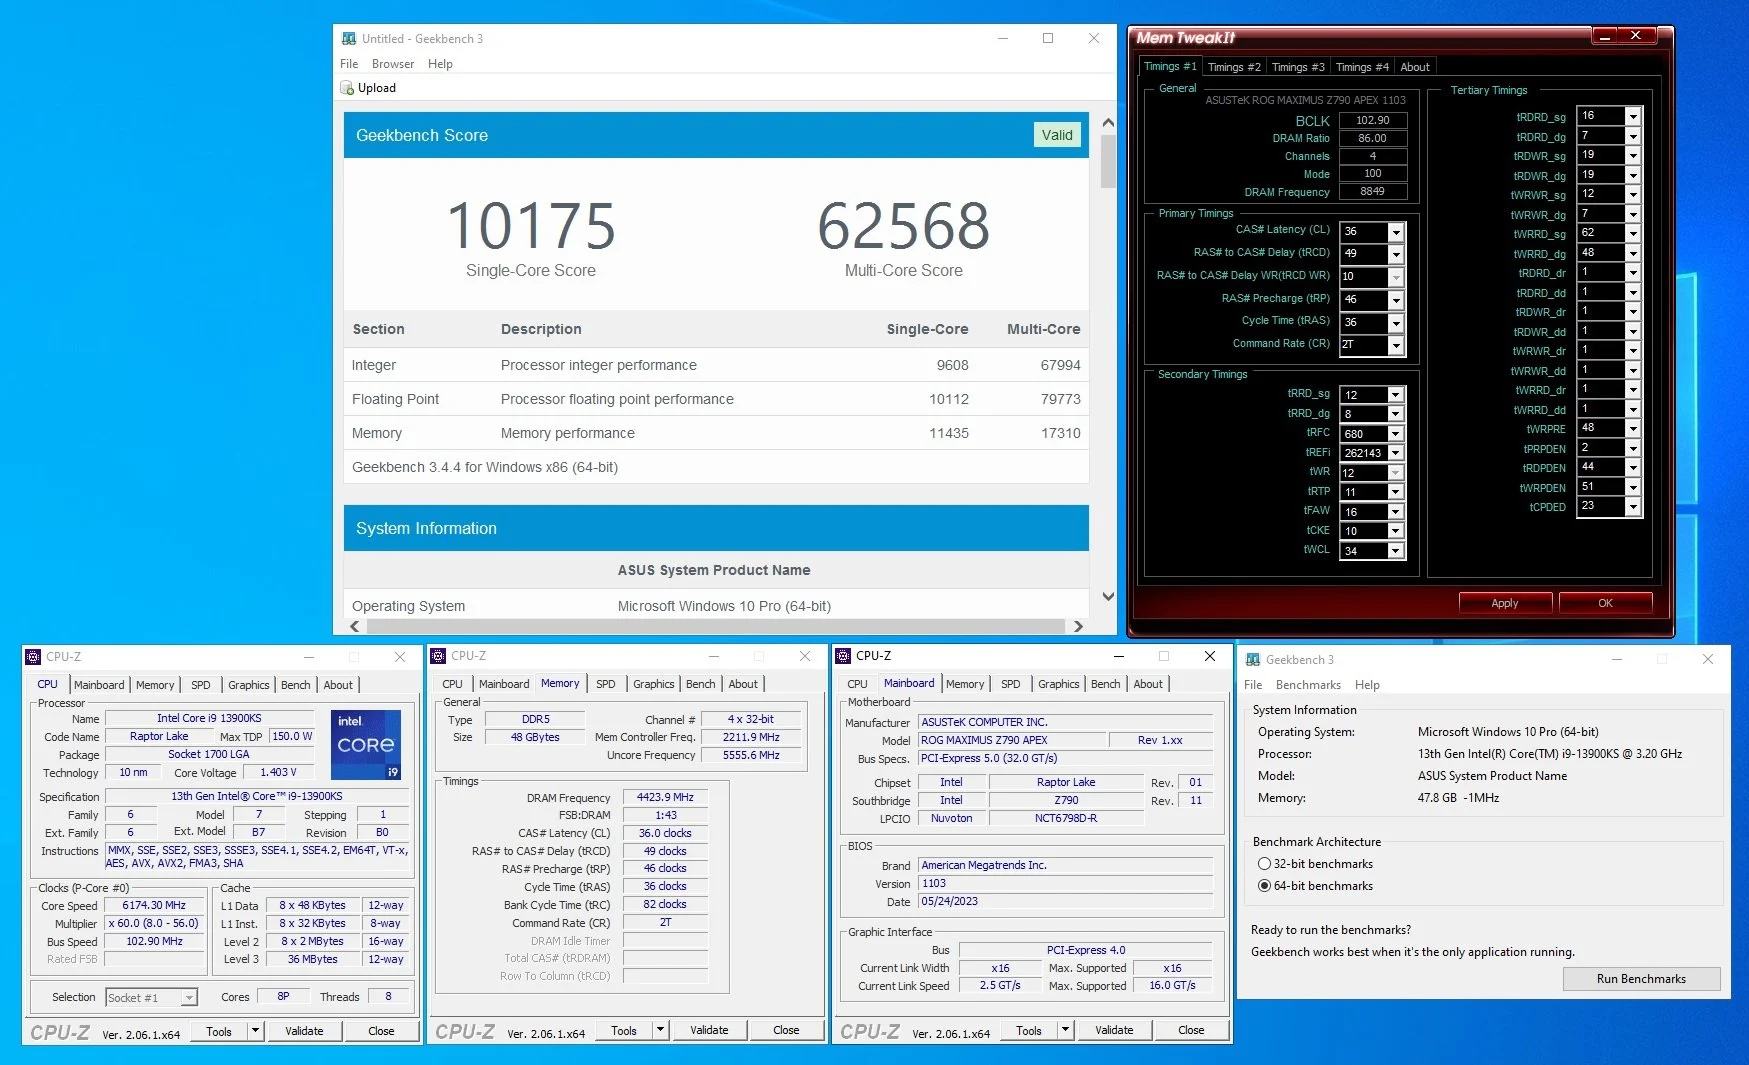The width and height of the screenshot is (1749, 1065).
Task: Click the green Valid badge in Geekbench Score
Action: 1057,135
